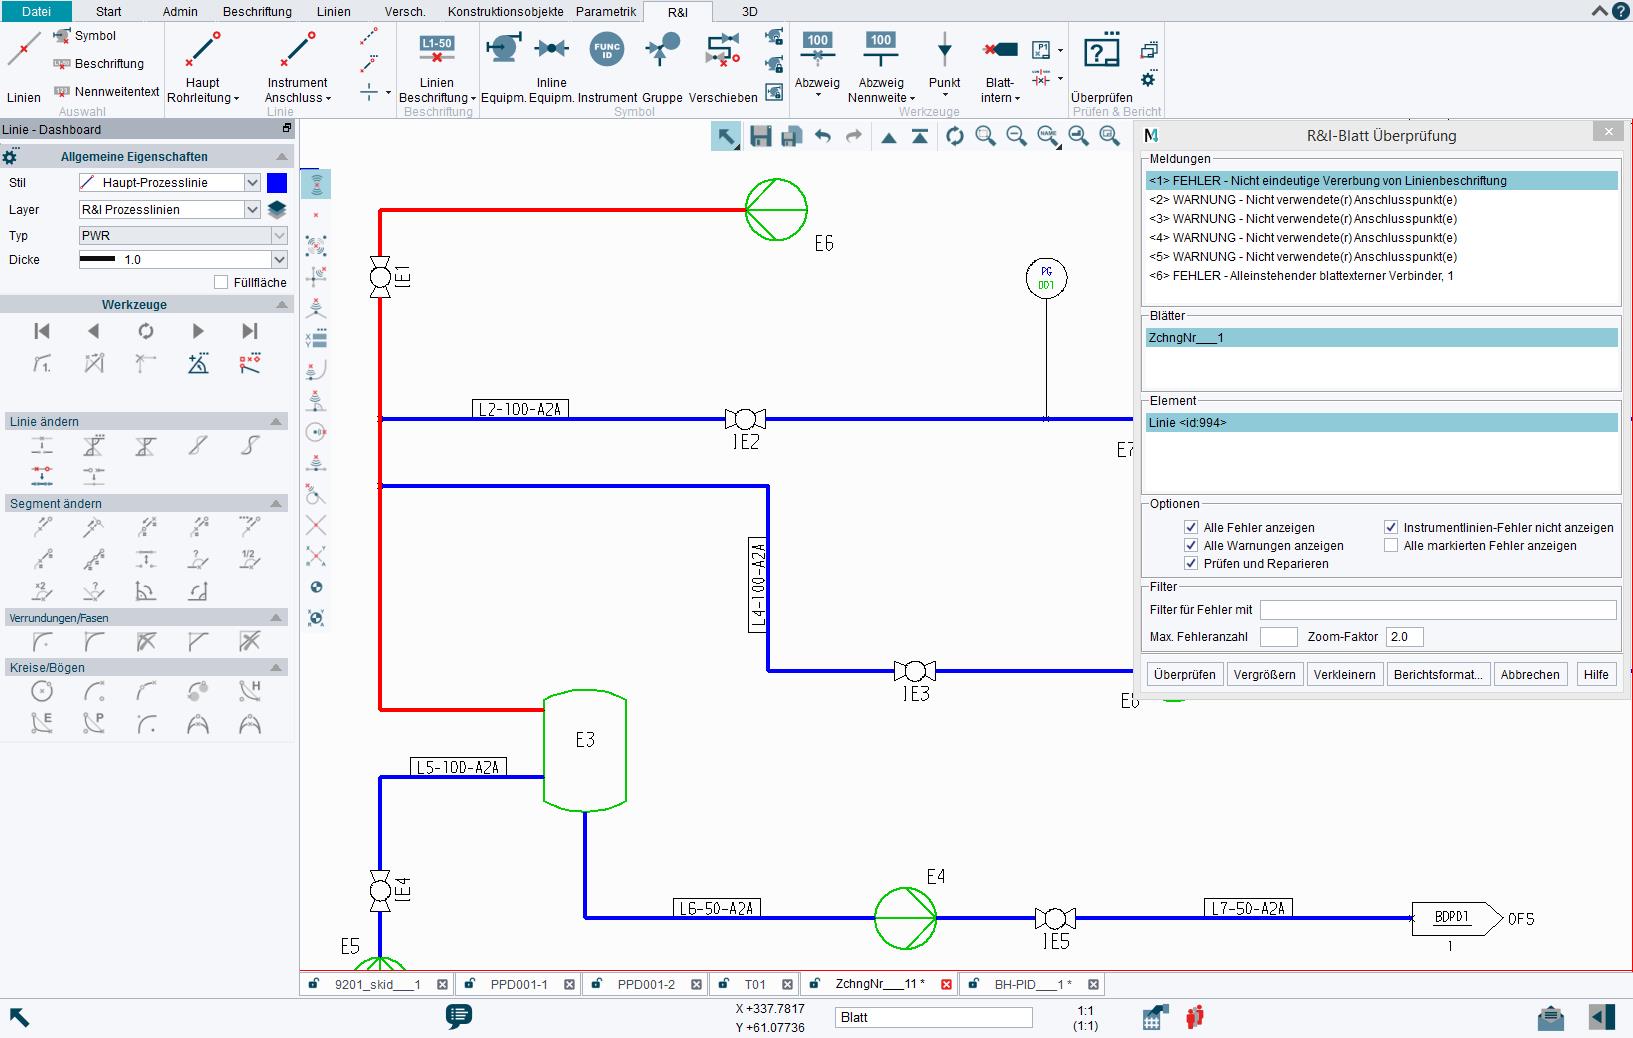The width and height of the screenshot is (1633, 1038).
Task: Enable Alle markierten Fehler anzeigen
Action: (x=1391, y=545)
